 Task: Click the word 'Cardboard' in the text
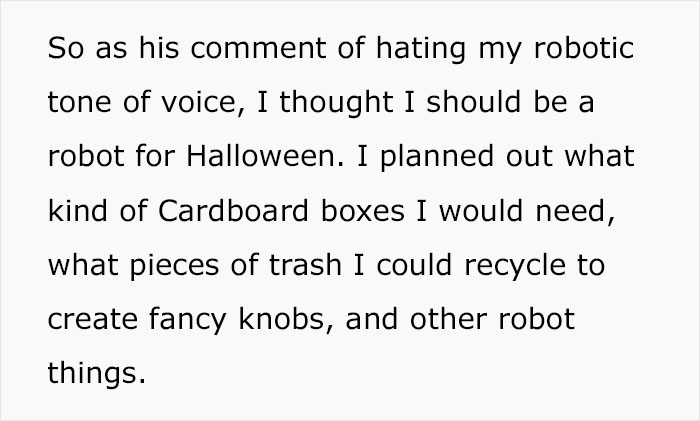coord(233,210)
